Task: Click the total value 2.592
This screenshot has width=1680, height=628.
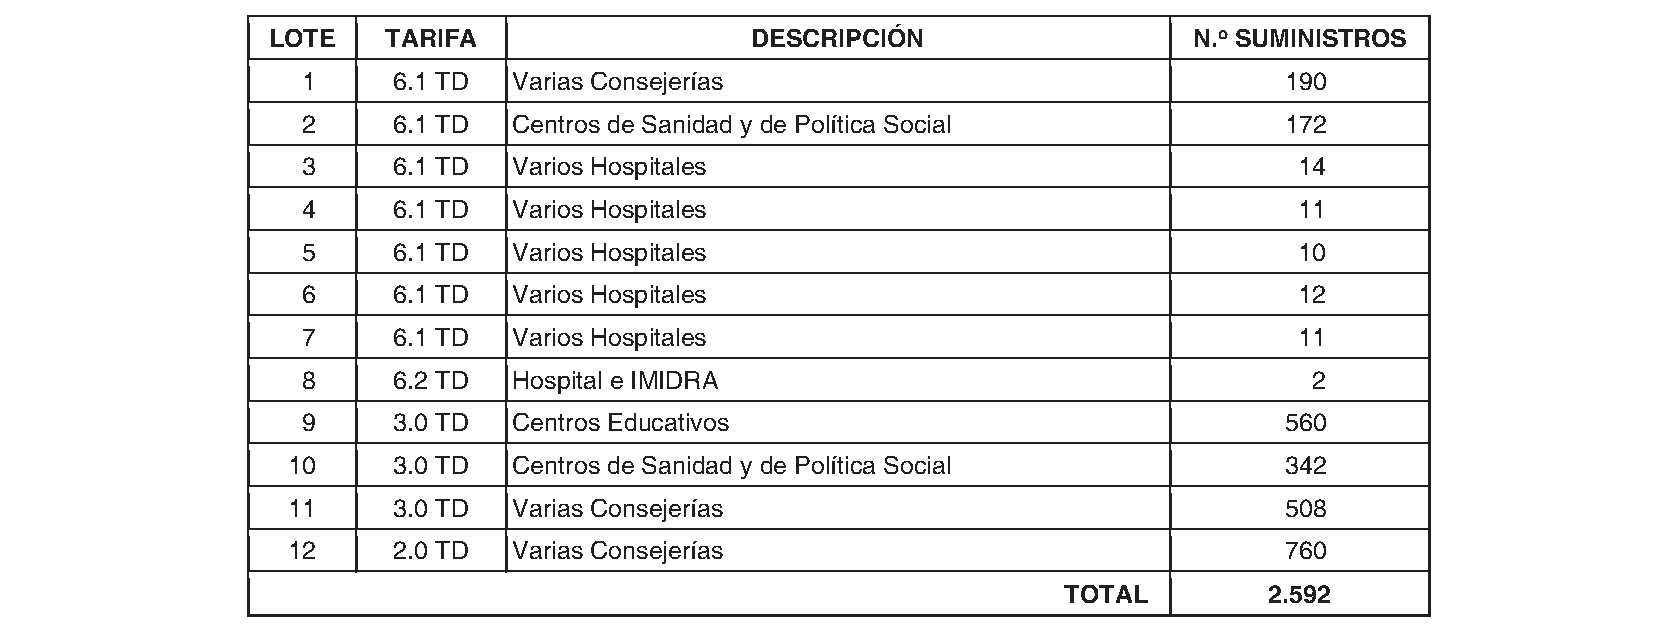Action: click(x=1299, y=595)
